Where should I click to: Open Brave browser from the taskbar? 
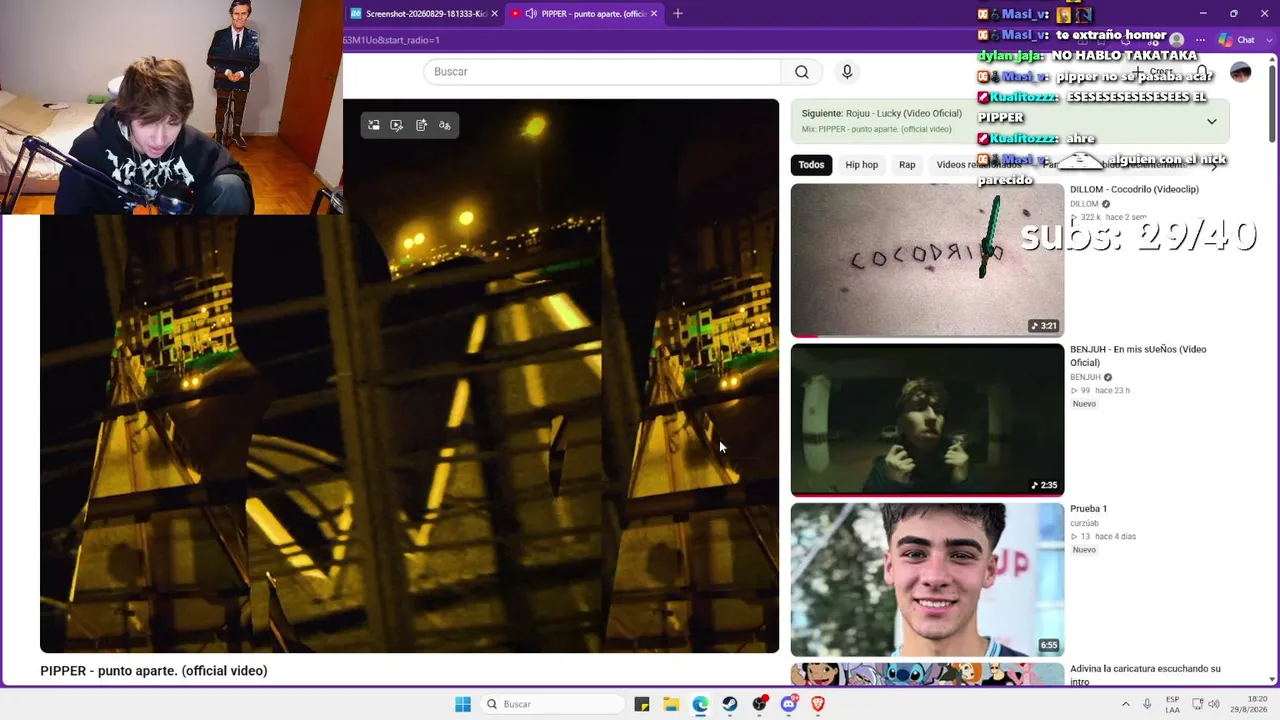[818, 704]
